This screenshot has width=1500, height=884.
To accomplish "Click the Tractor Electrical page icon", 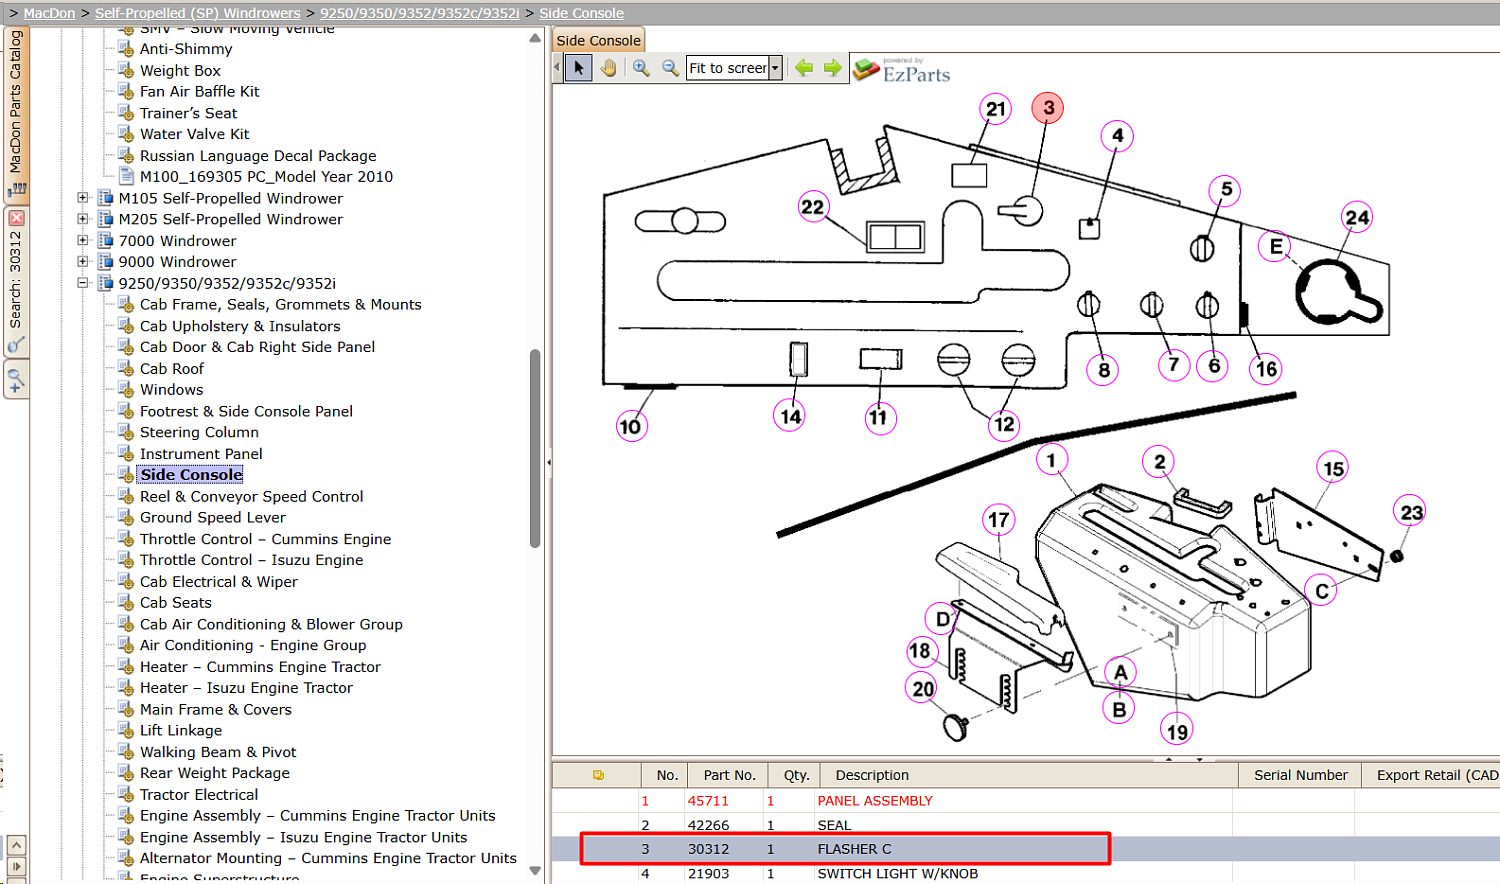I will (x=126, y=795).
